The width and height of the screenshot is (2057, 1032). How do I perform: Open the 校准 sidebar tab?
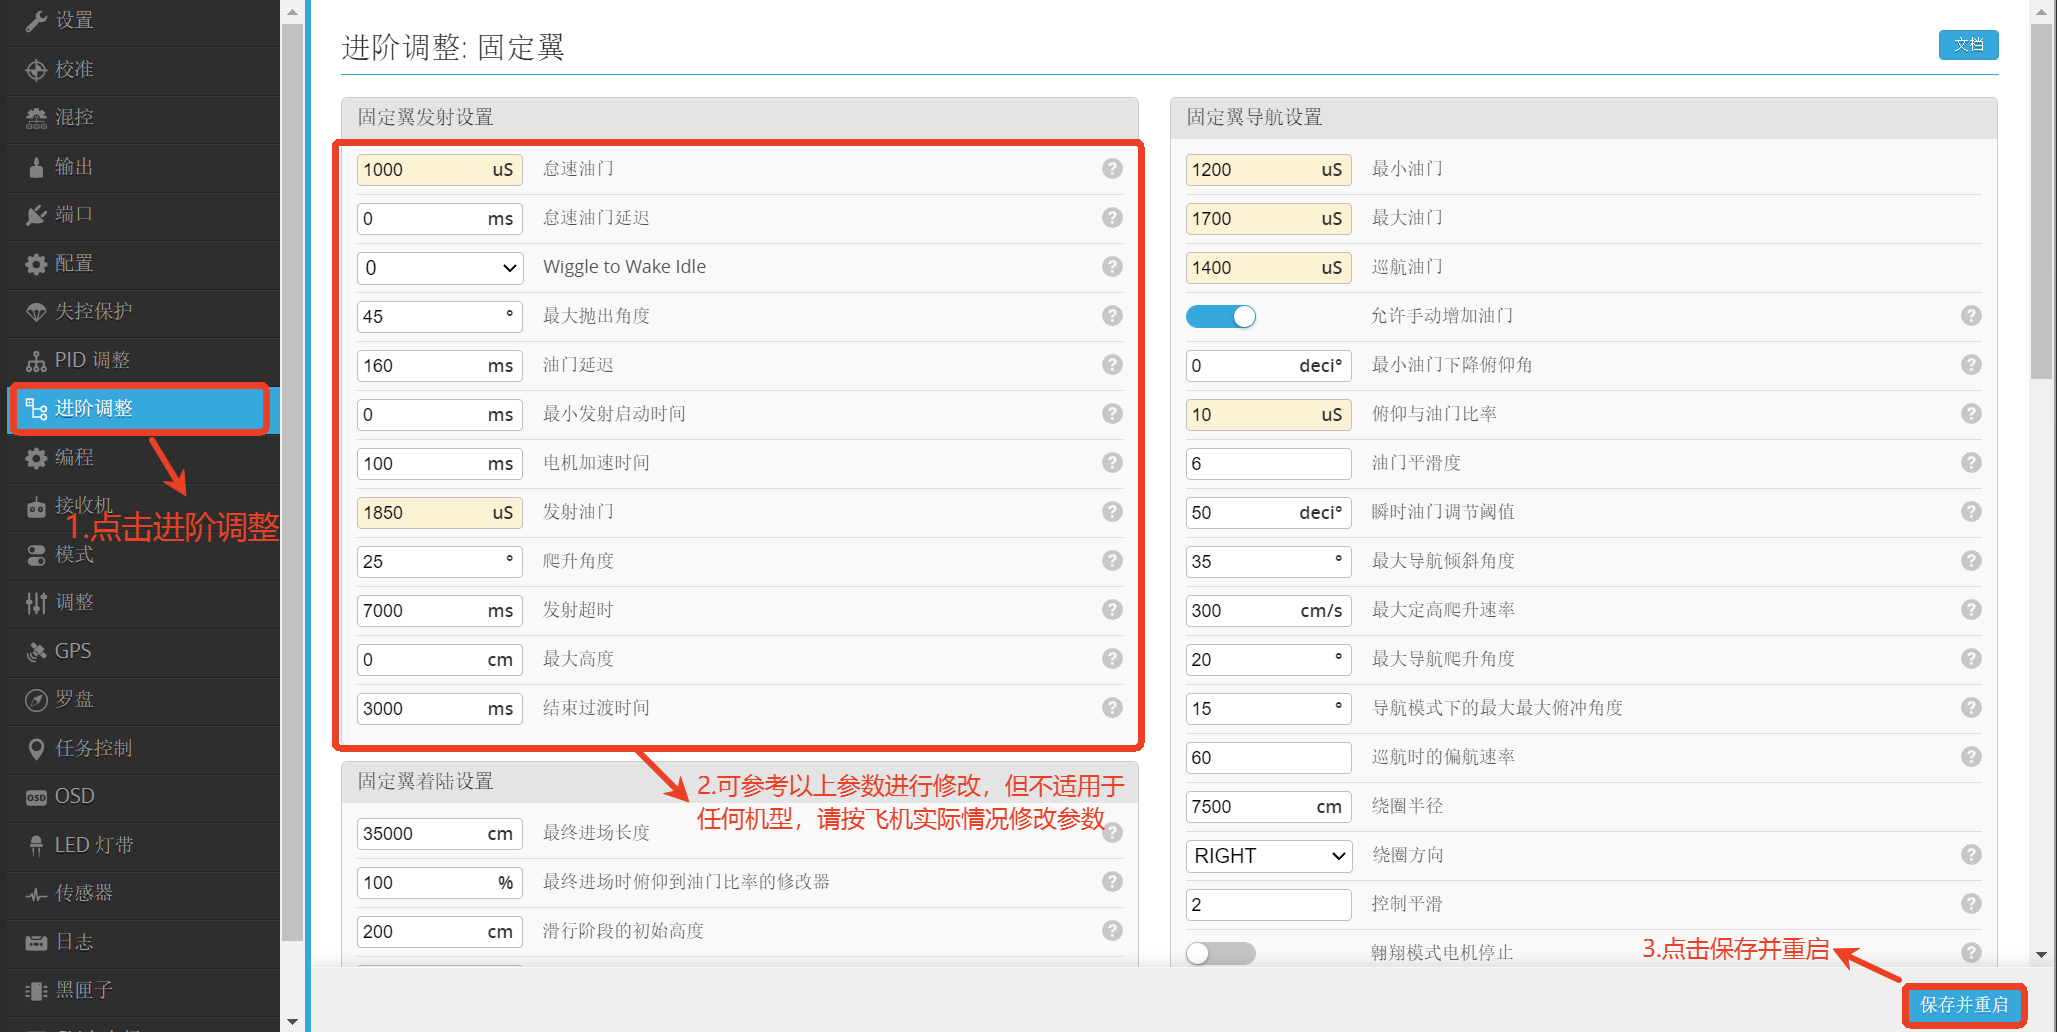tap(143, 70)
